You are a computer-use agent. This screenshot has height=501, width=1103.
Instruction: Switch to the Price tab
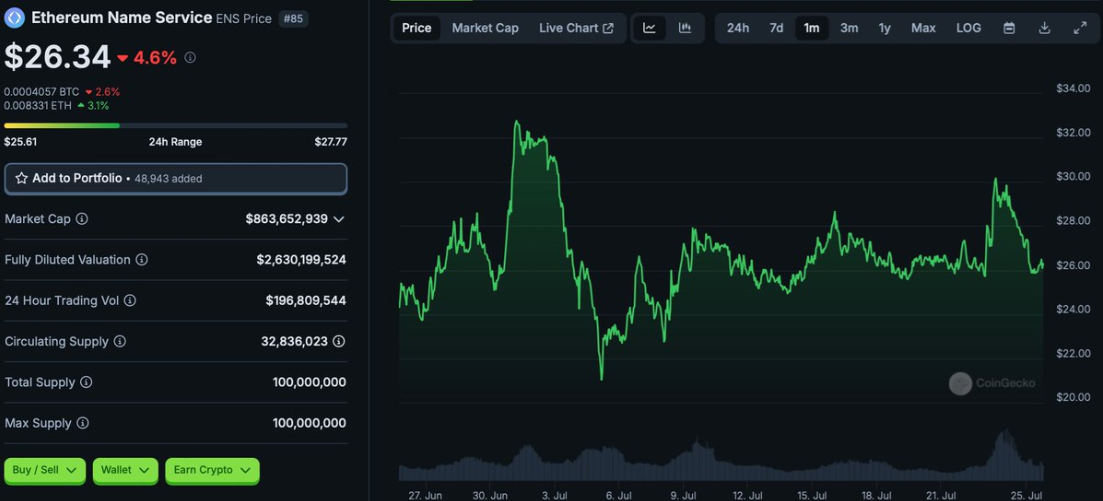tap(416, 28)
